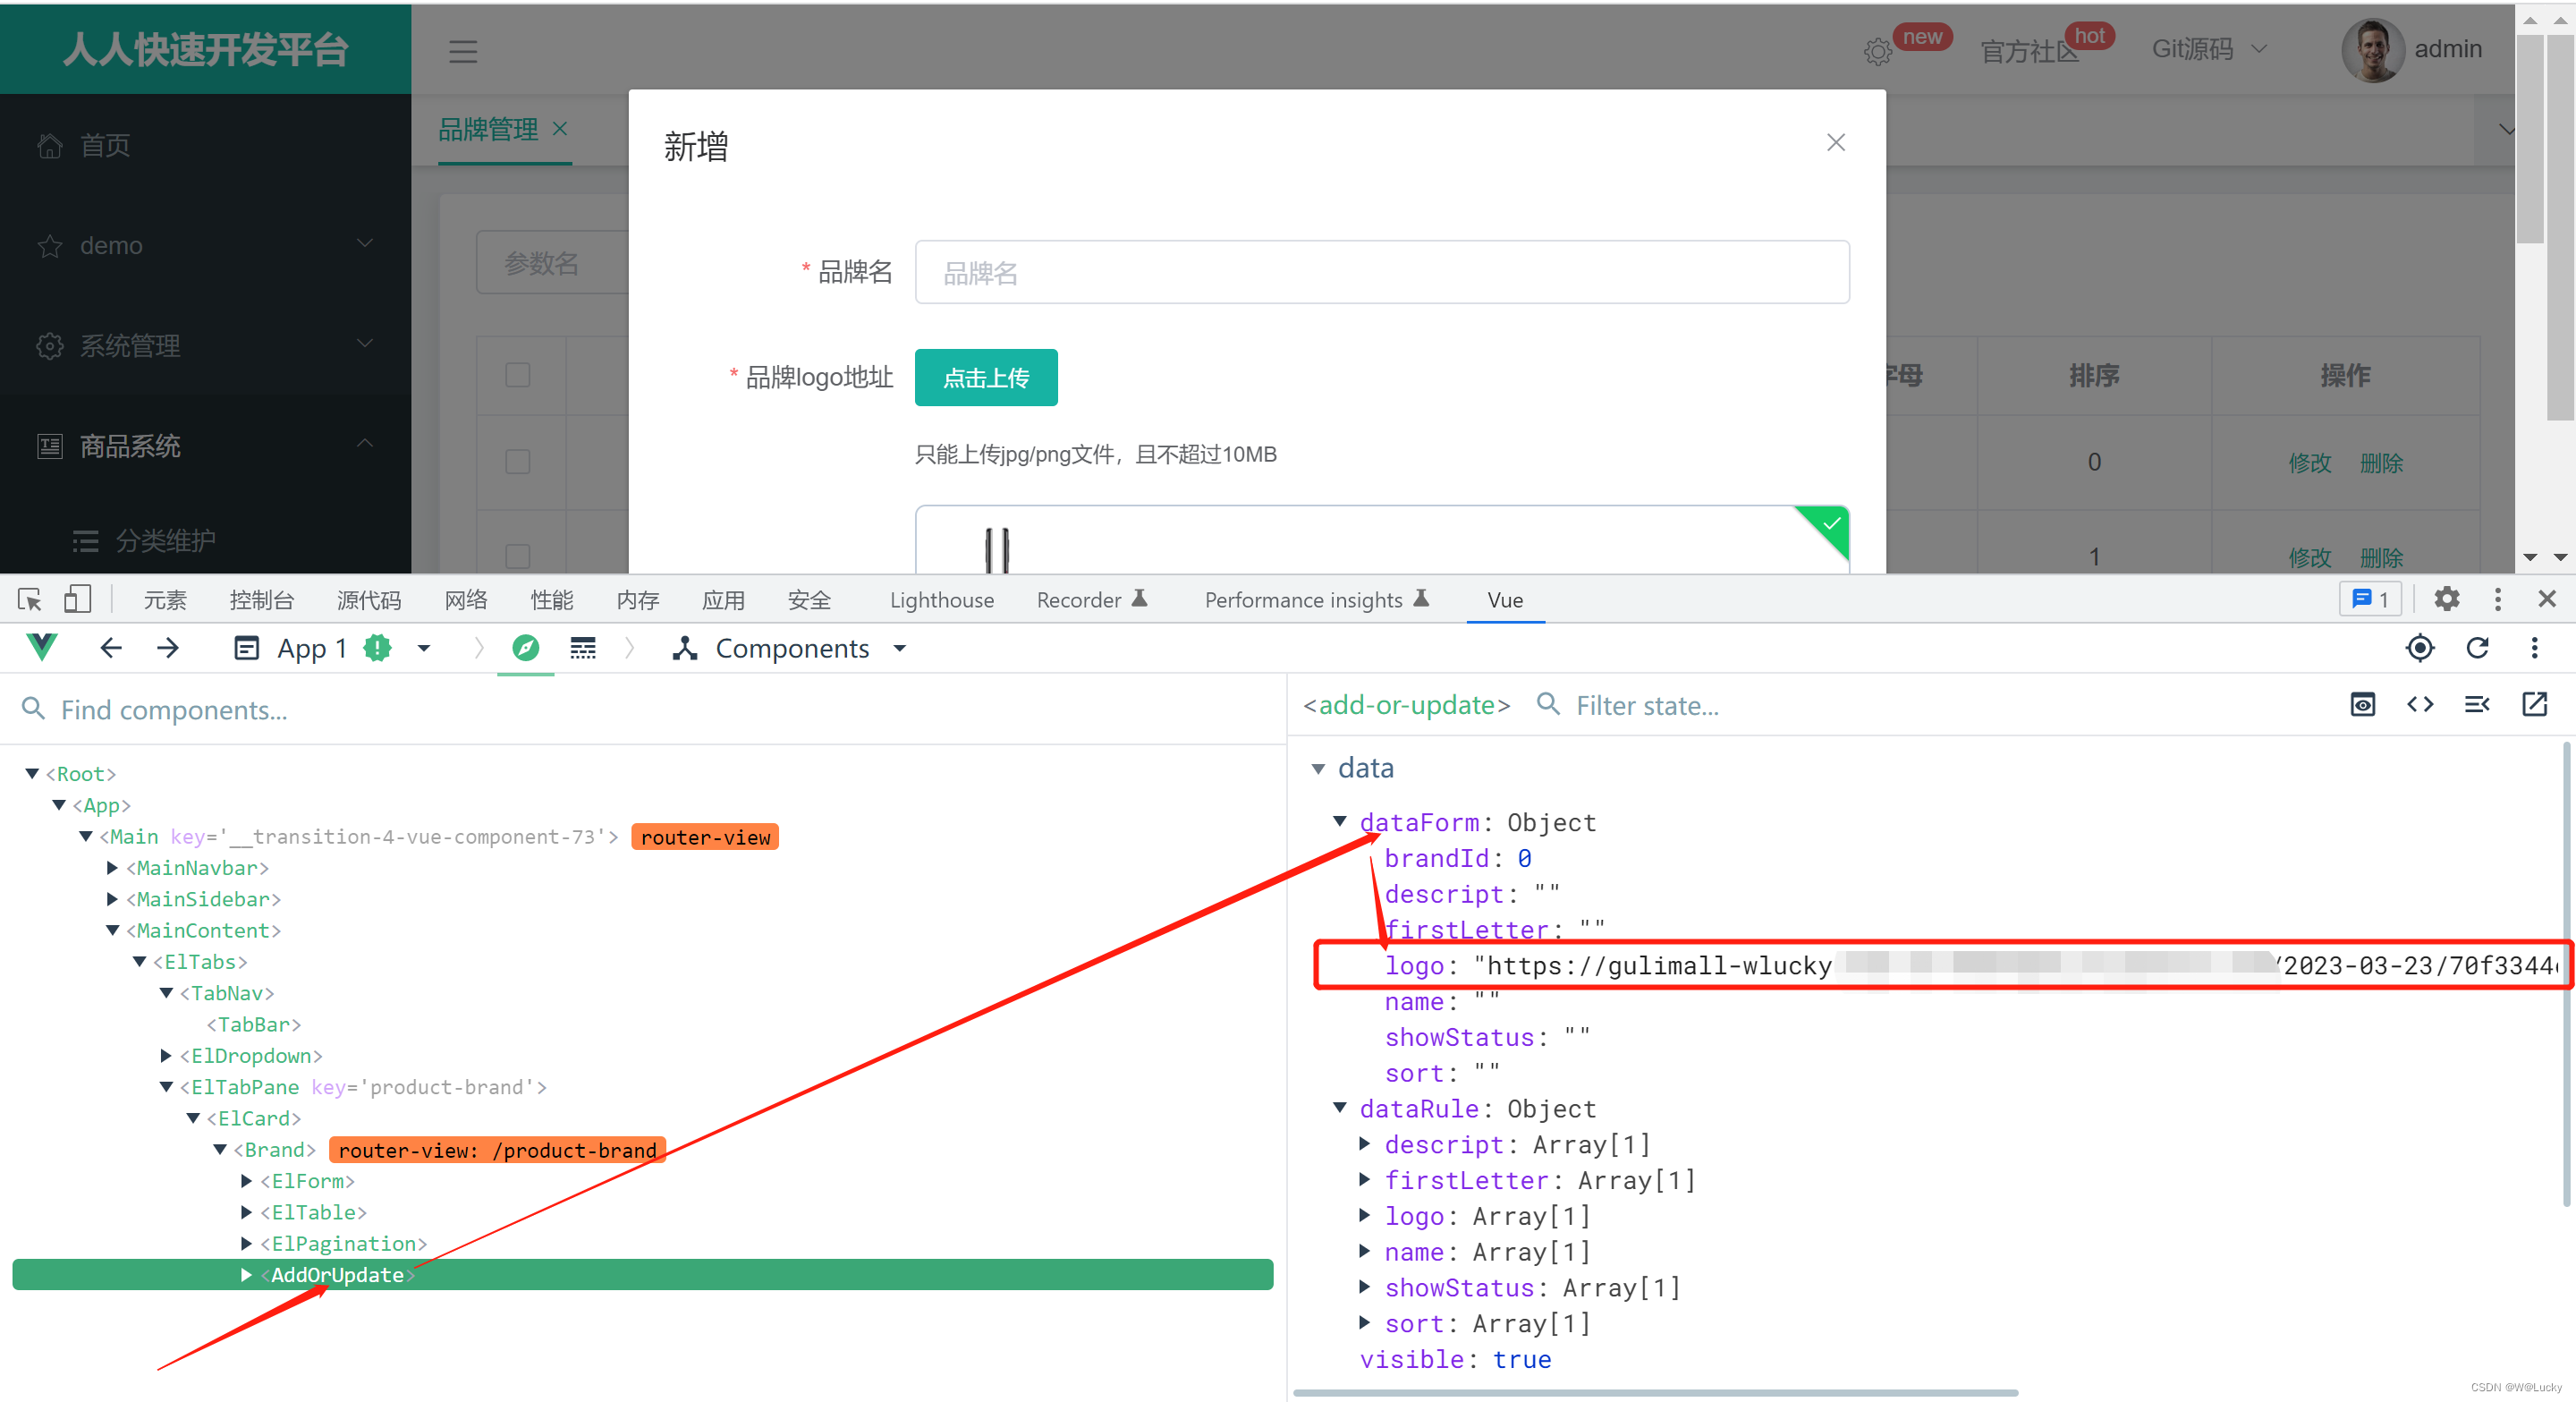
Task: Open DevTools settings gear
Action: tap(2446, 599)
